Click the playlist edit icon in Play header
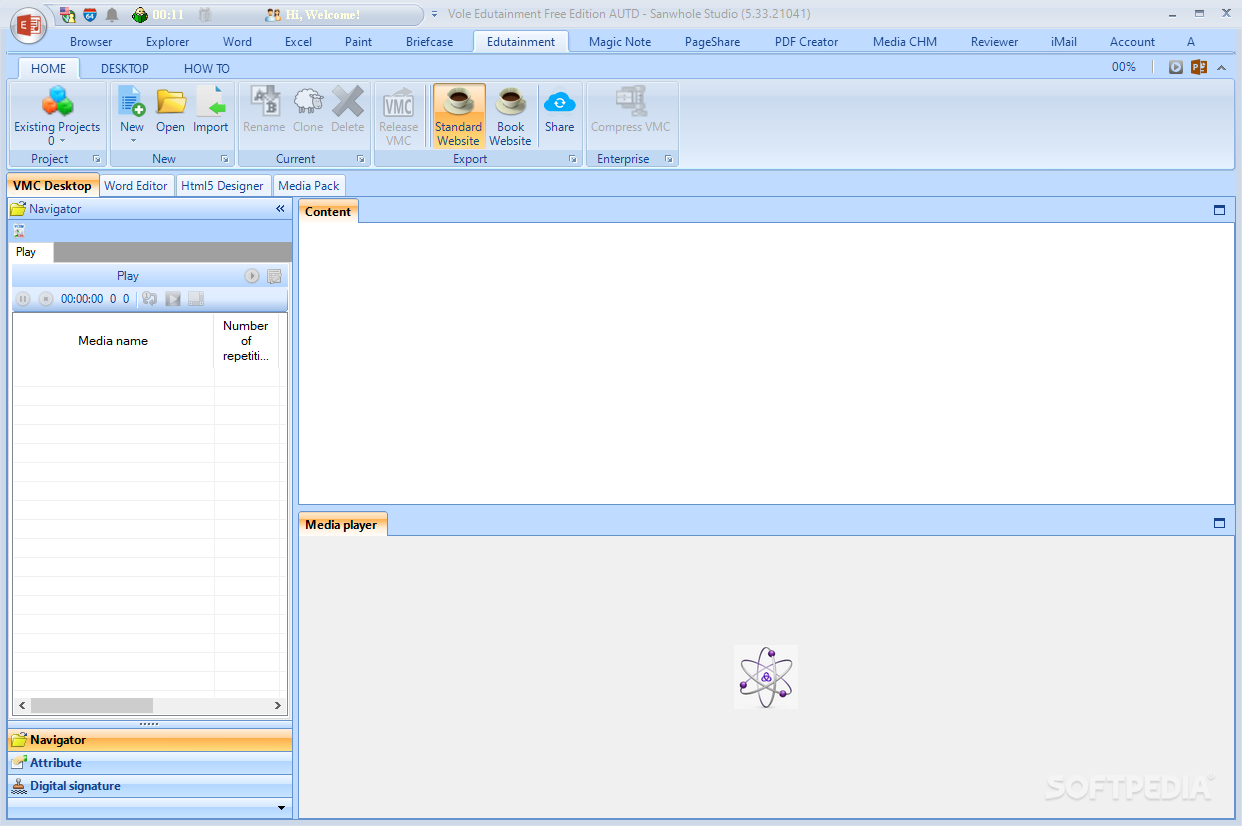Viewport: 1242px width, 826px height. pyautogui.click(x=274, y=276)
